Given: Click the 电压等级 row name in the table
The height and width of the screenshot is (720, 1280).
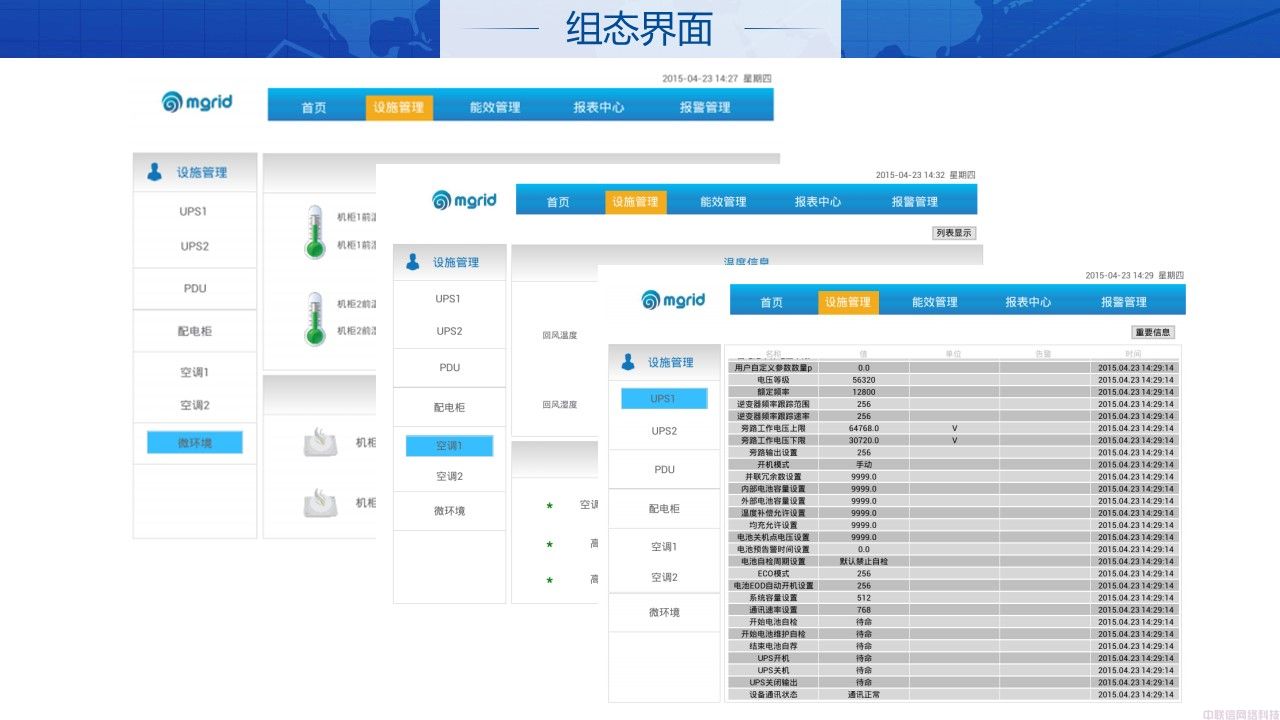Looking at the screenshot, I should point(773,380).
